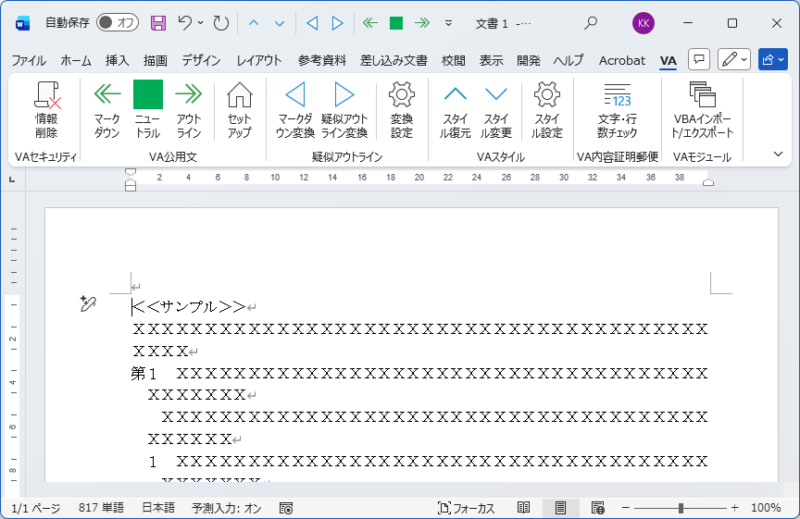800x519 pixels.
Task: Switch to print layout view in status bar
Action: [x=561, y=508]
